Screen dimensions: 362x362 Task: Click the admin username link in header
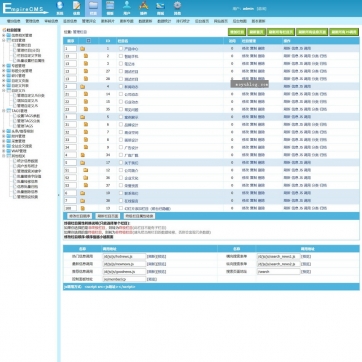tap(248, 8)
